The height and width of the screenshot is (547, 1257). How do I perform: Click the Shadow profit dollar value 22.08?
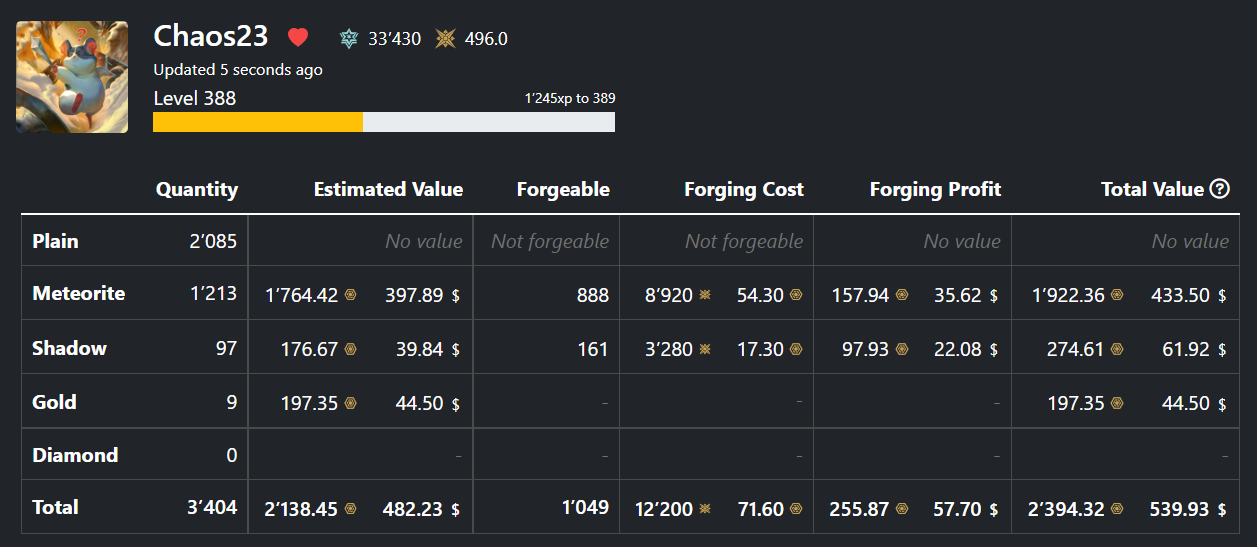pos(958,349)
